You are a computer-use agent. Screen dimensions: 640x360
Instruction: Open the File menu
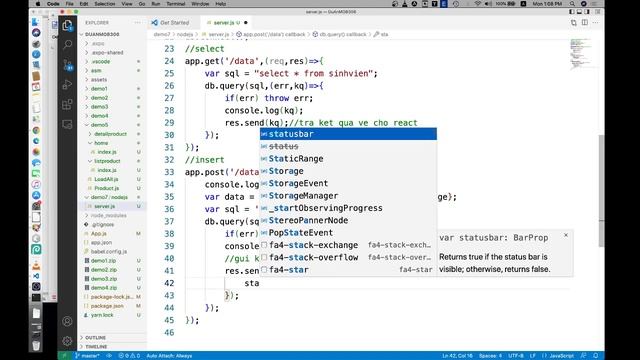point(70,4)
